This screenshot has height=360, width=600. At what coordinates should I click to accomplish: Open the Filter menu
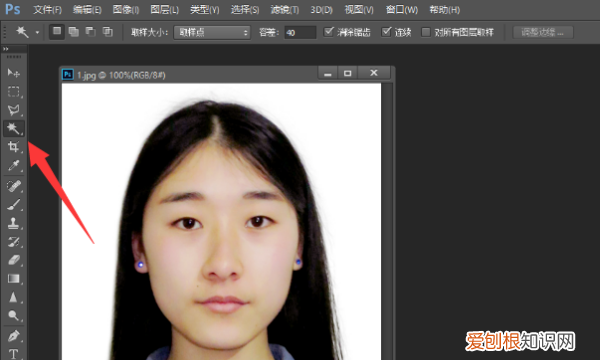tap(285, 10)
